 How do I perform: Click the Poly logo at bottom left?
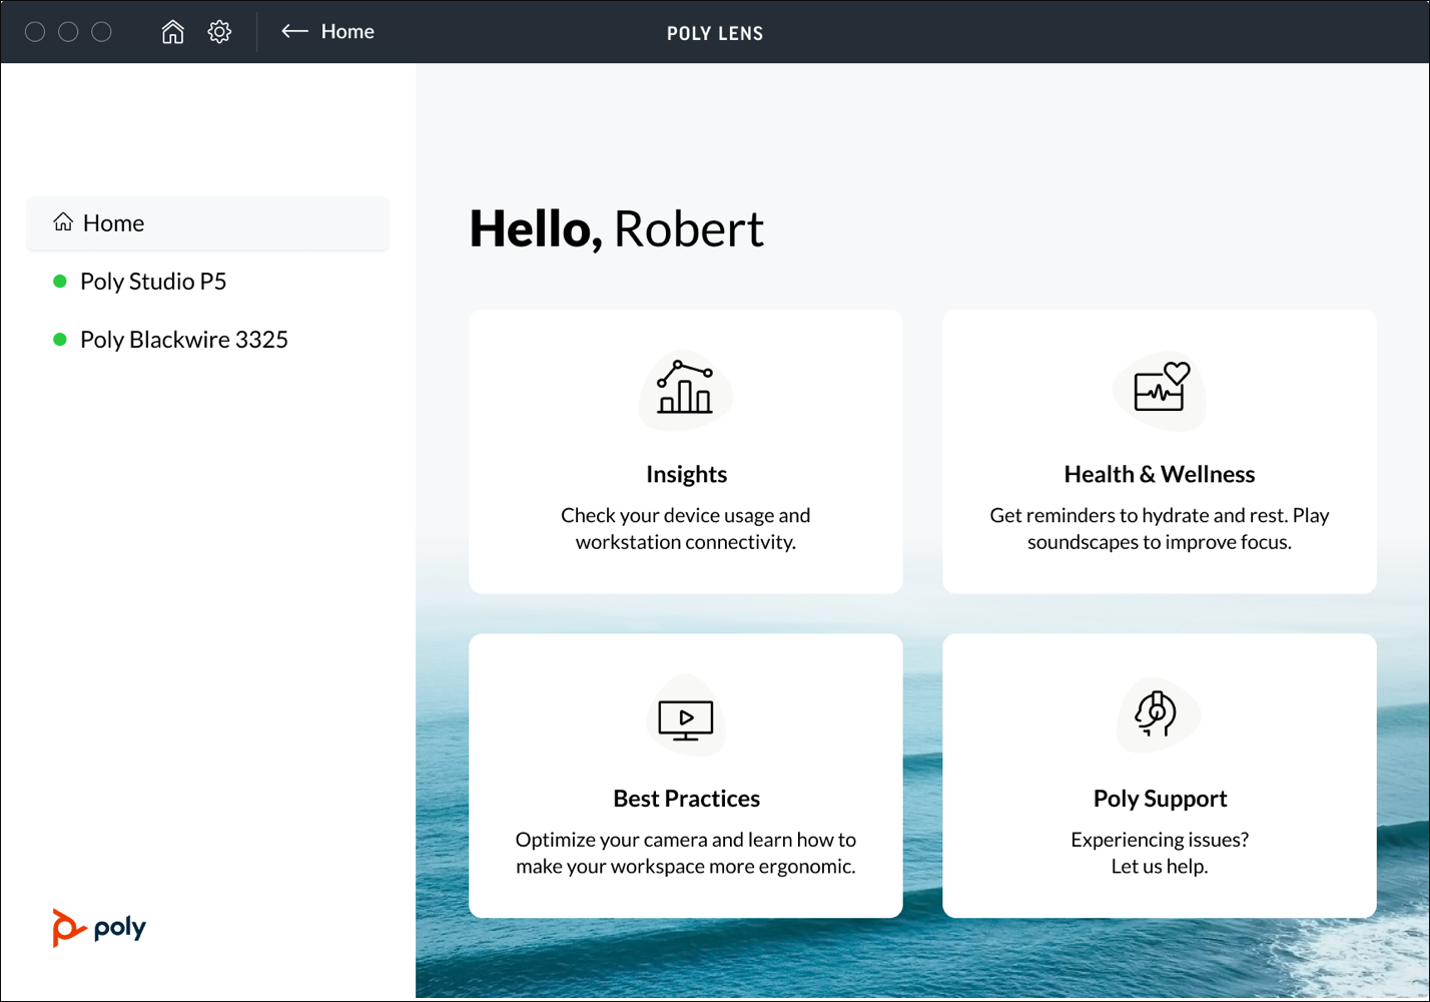point(98,928)
